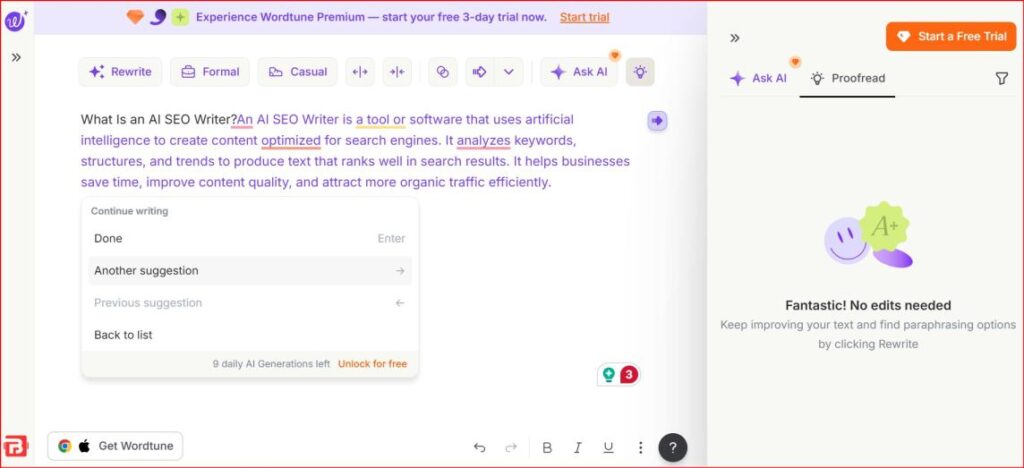Open the three-dot more options menu
The width and height of the screenshot is (1024, 468).
point(641,448)
